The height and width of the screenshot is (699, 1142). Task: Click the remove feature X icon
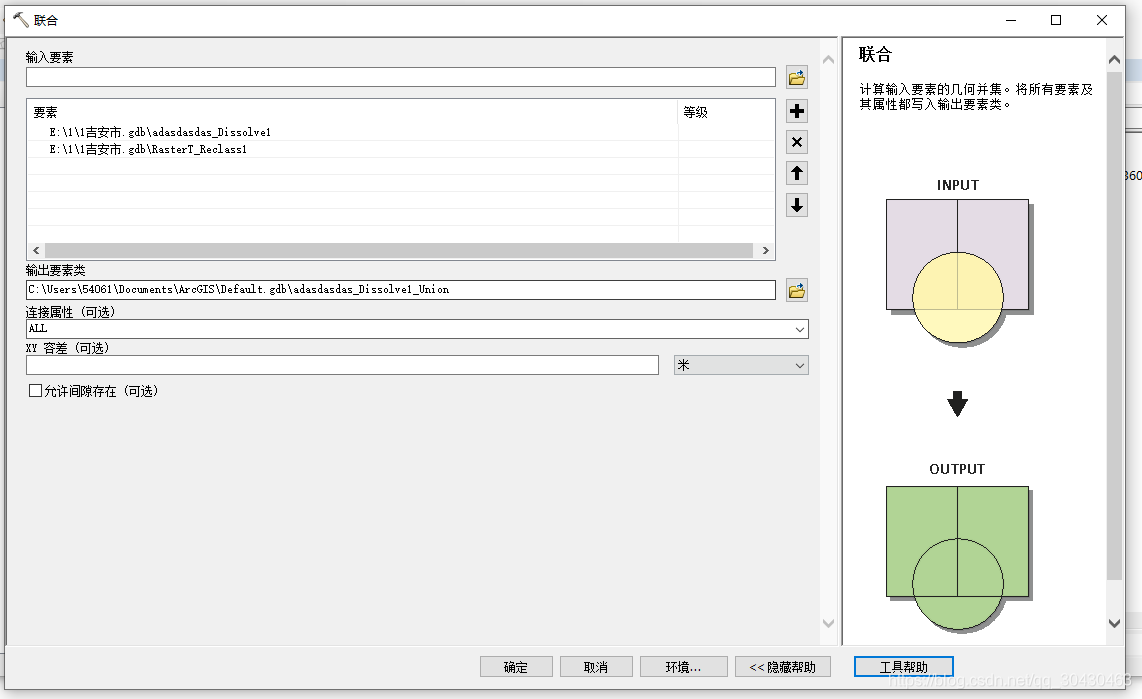point(796,142)
